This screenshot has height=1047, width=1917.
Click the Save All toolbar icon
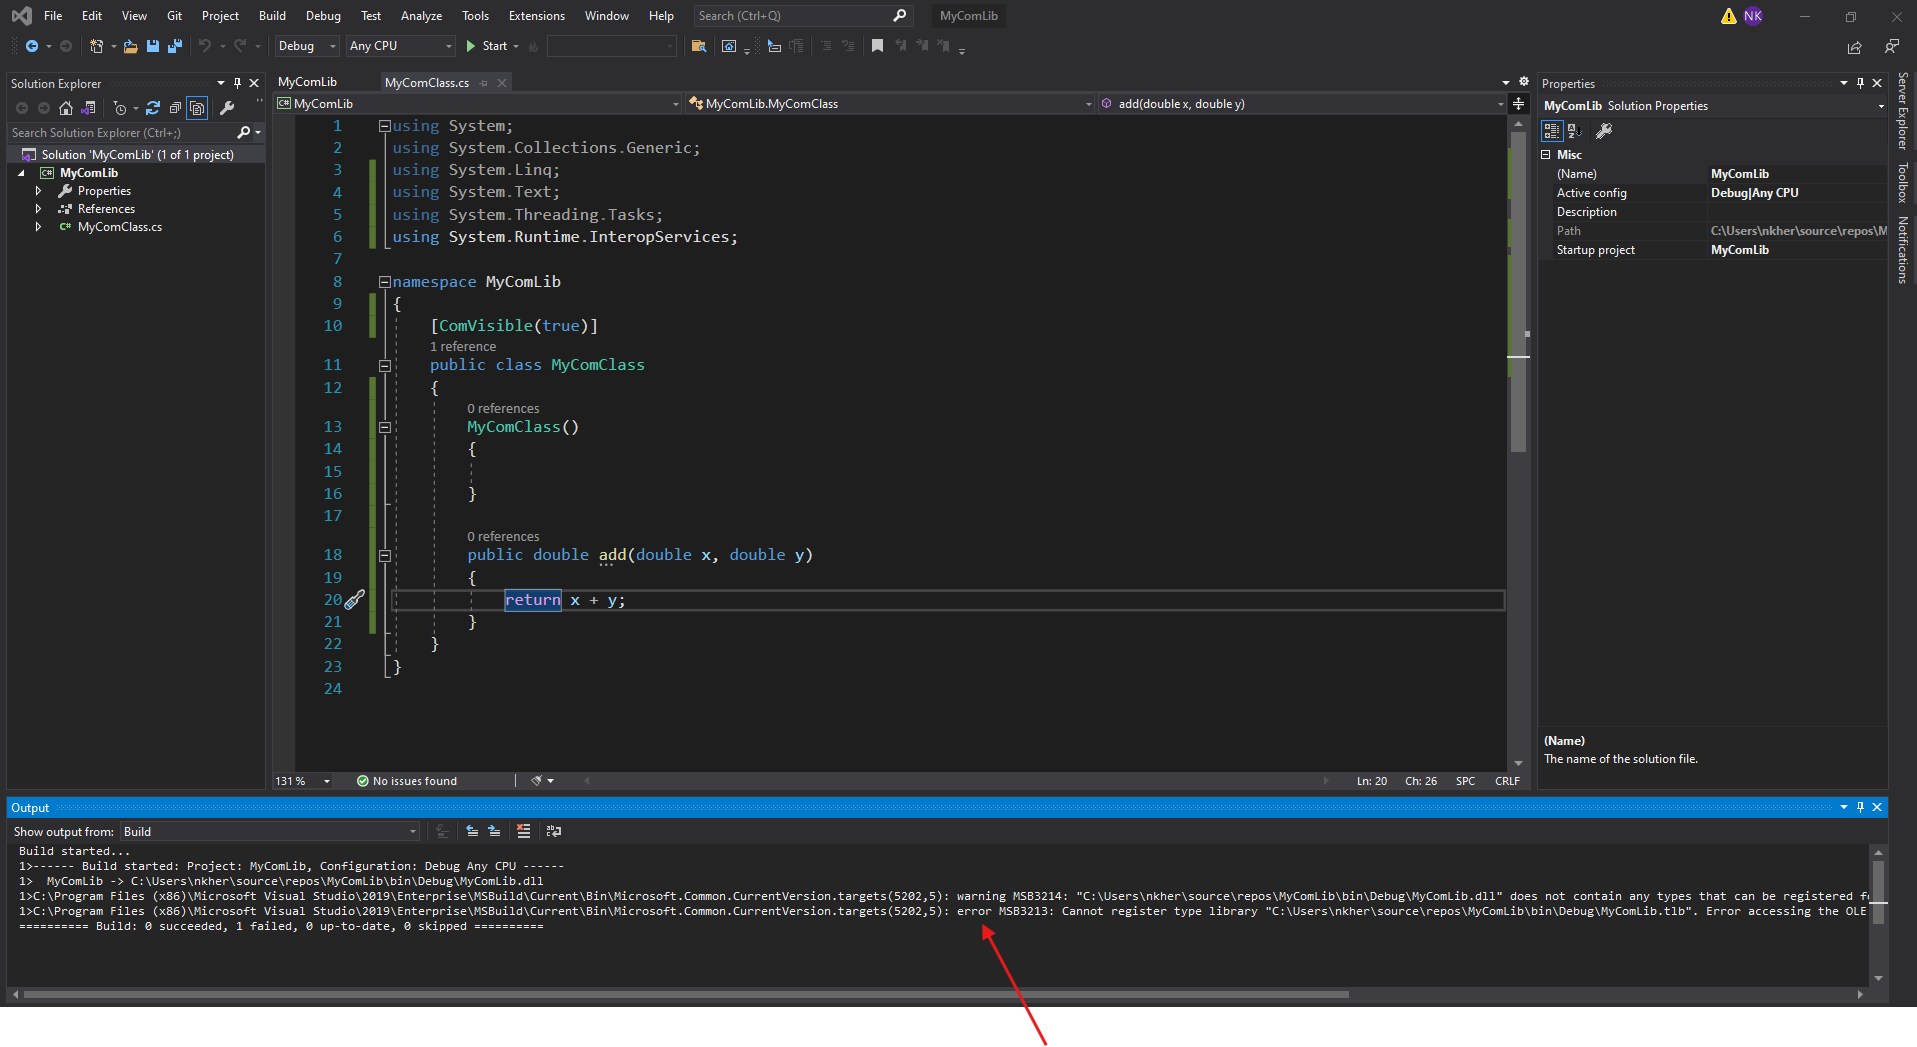tap(175, 46)
